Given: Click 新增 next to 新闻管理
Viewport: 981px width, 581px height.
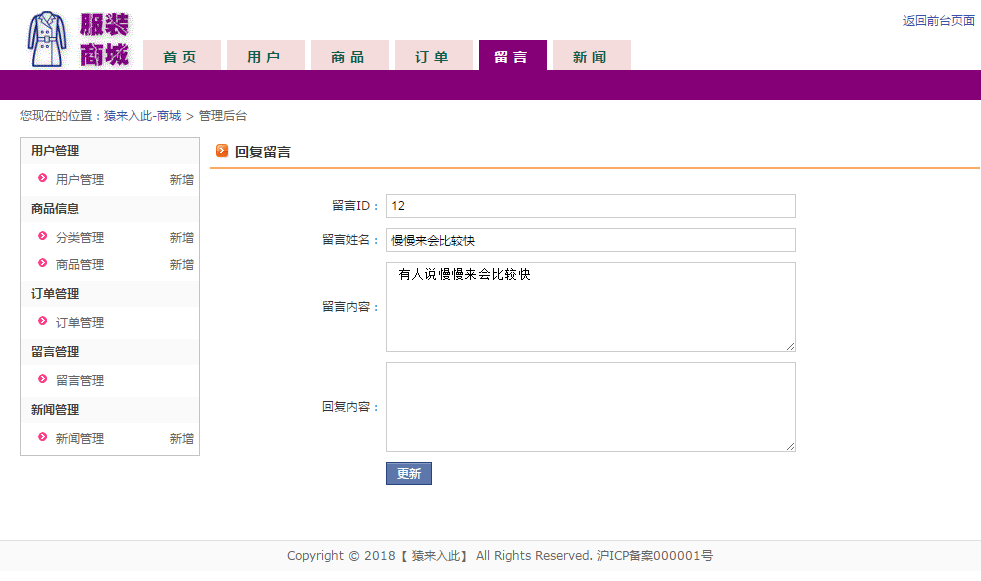Looking at the screenshot, I should point(181,438).
